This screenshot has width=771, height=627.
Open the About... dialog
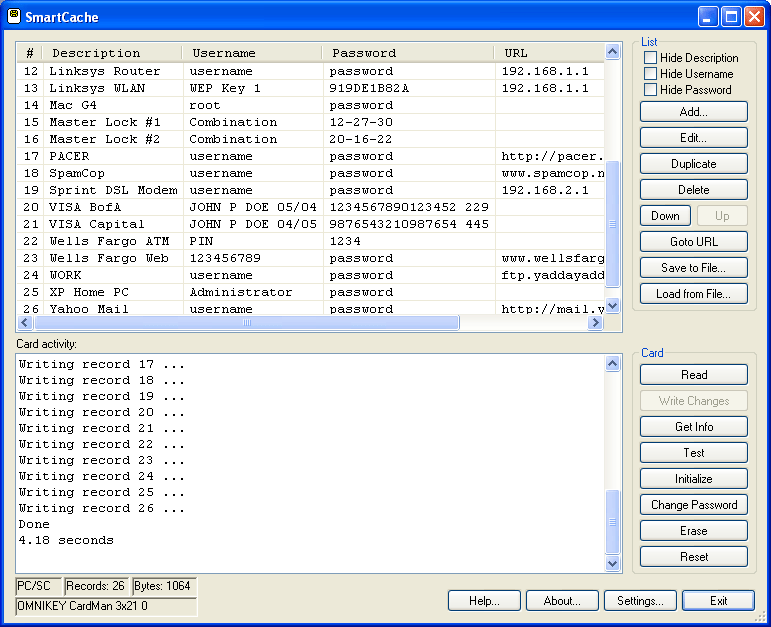(562, 600)
